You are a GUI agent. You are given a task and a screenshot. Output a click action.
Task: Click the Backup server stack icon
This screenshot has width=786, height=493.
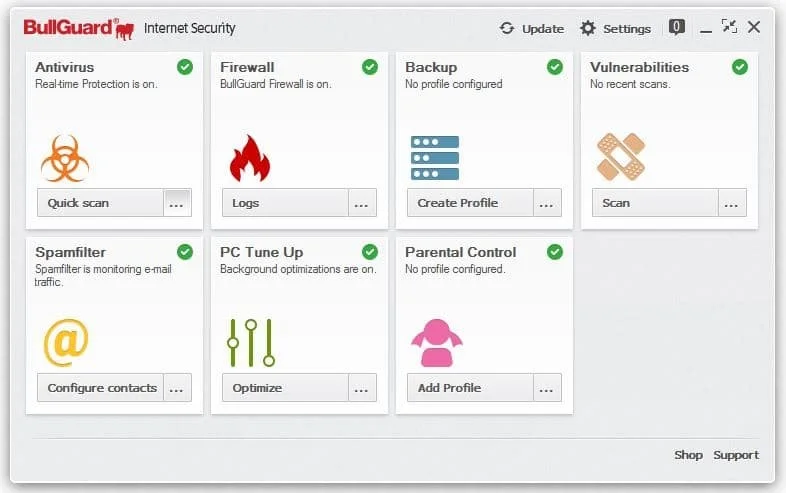[435, 157]
